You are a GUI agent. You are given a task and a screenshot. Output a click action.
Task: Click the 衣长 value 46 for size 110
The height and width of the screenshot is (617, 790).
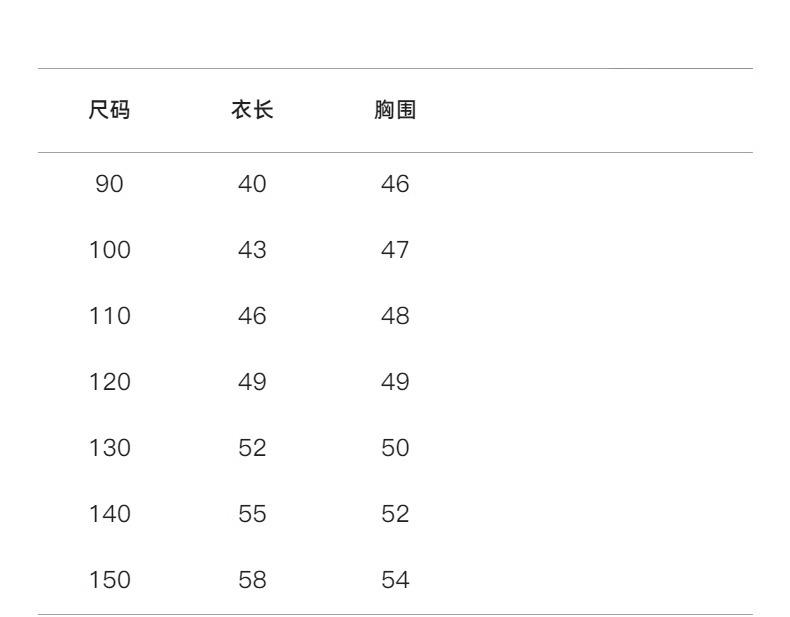tap(252, 317)
